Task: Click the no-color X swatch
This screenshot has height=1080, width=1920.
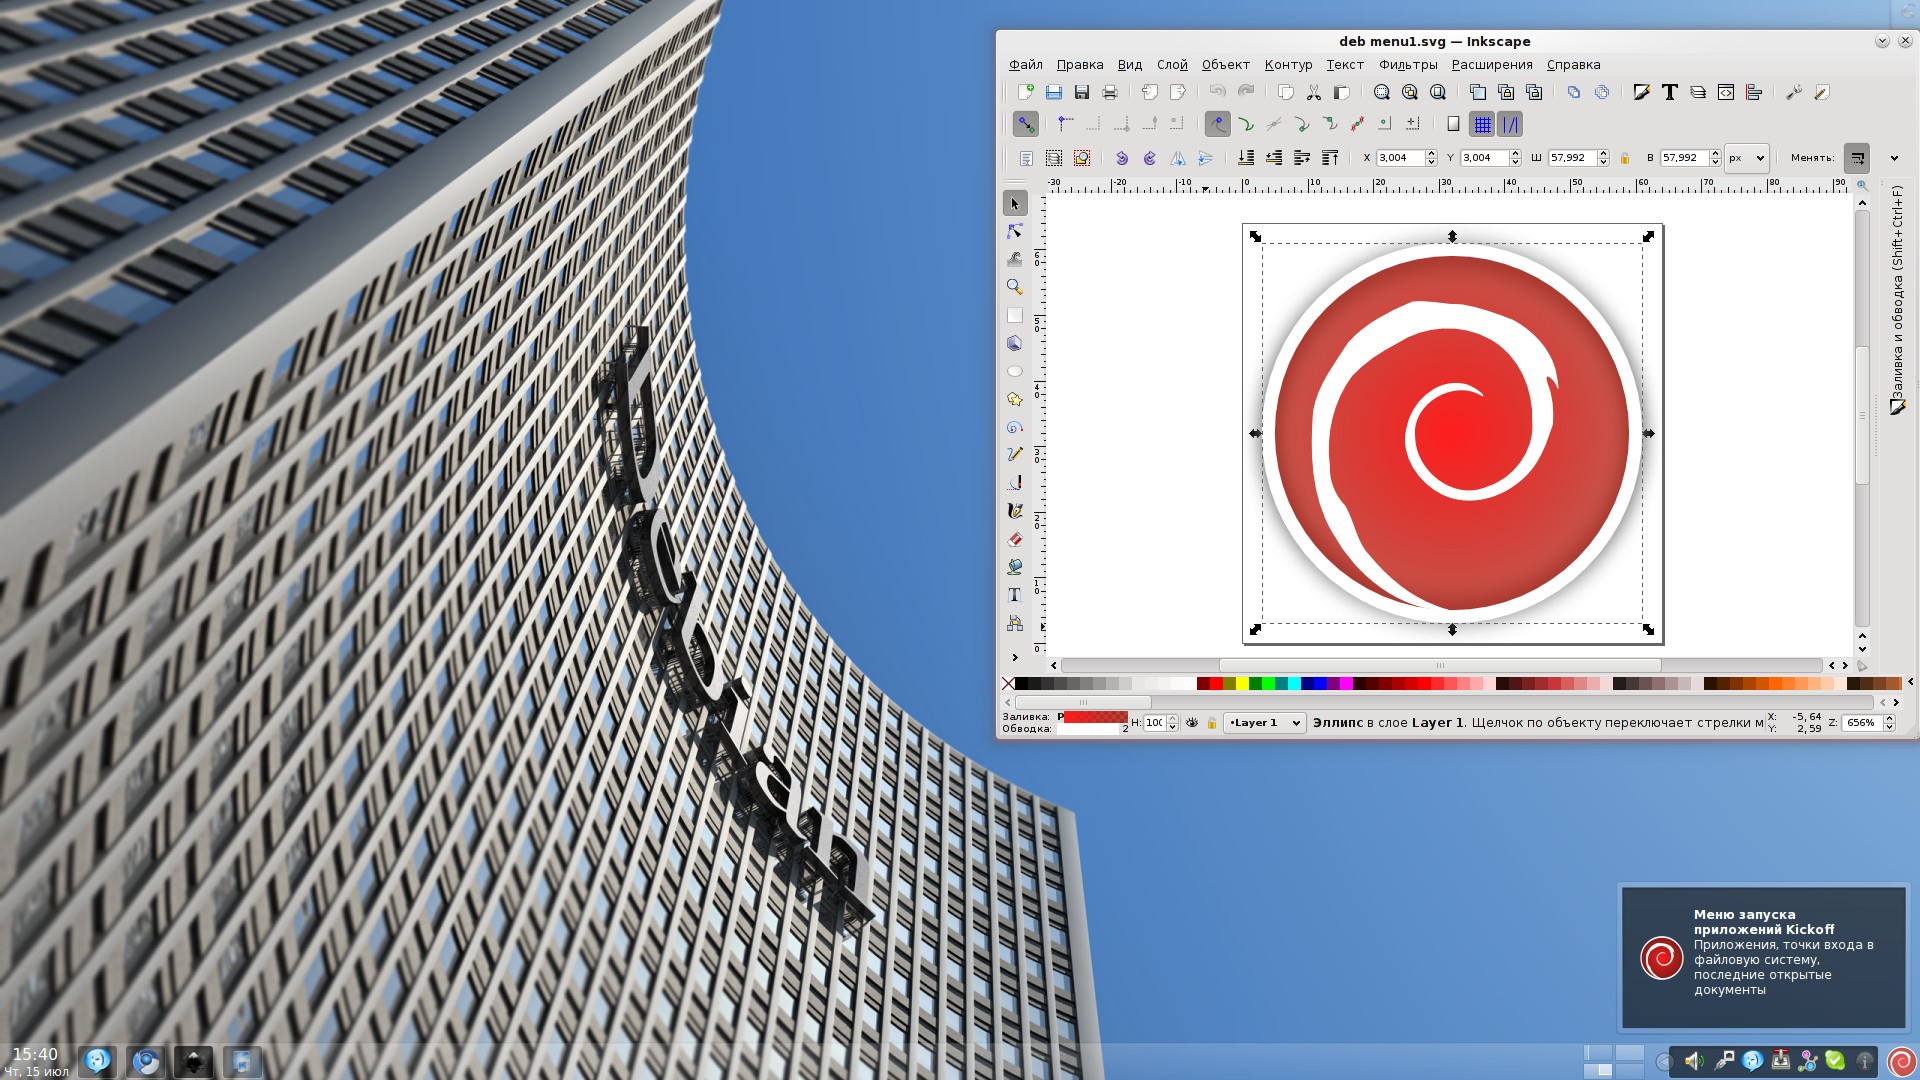Action: coord(1008,684)
